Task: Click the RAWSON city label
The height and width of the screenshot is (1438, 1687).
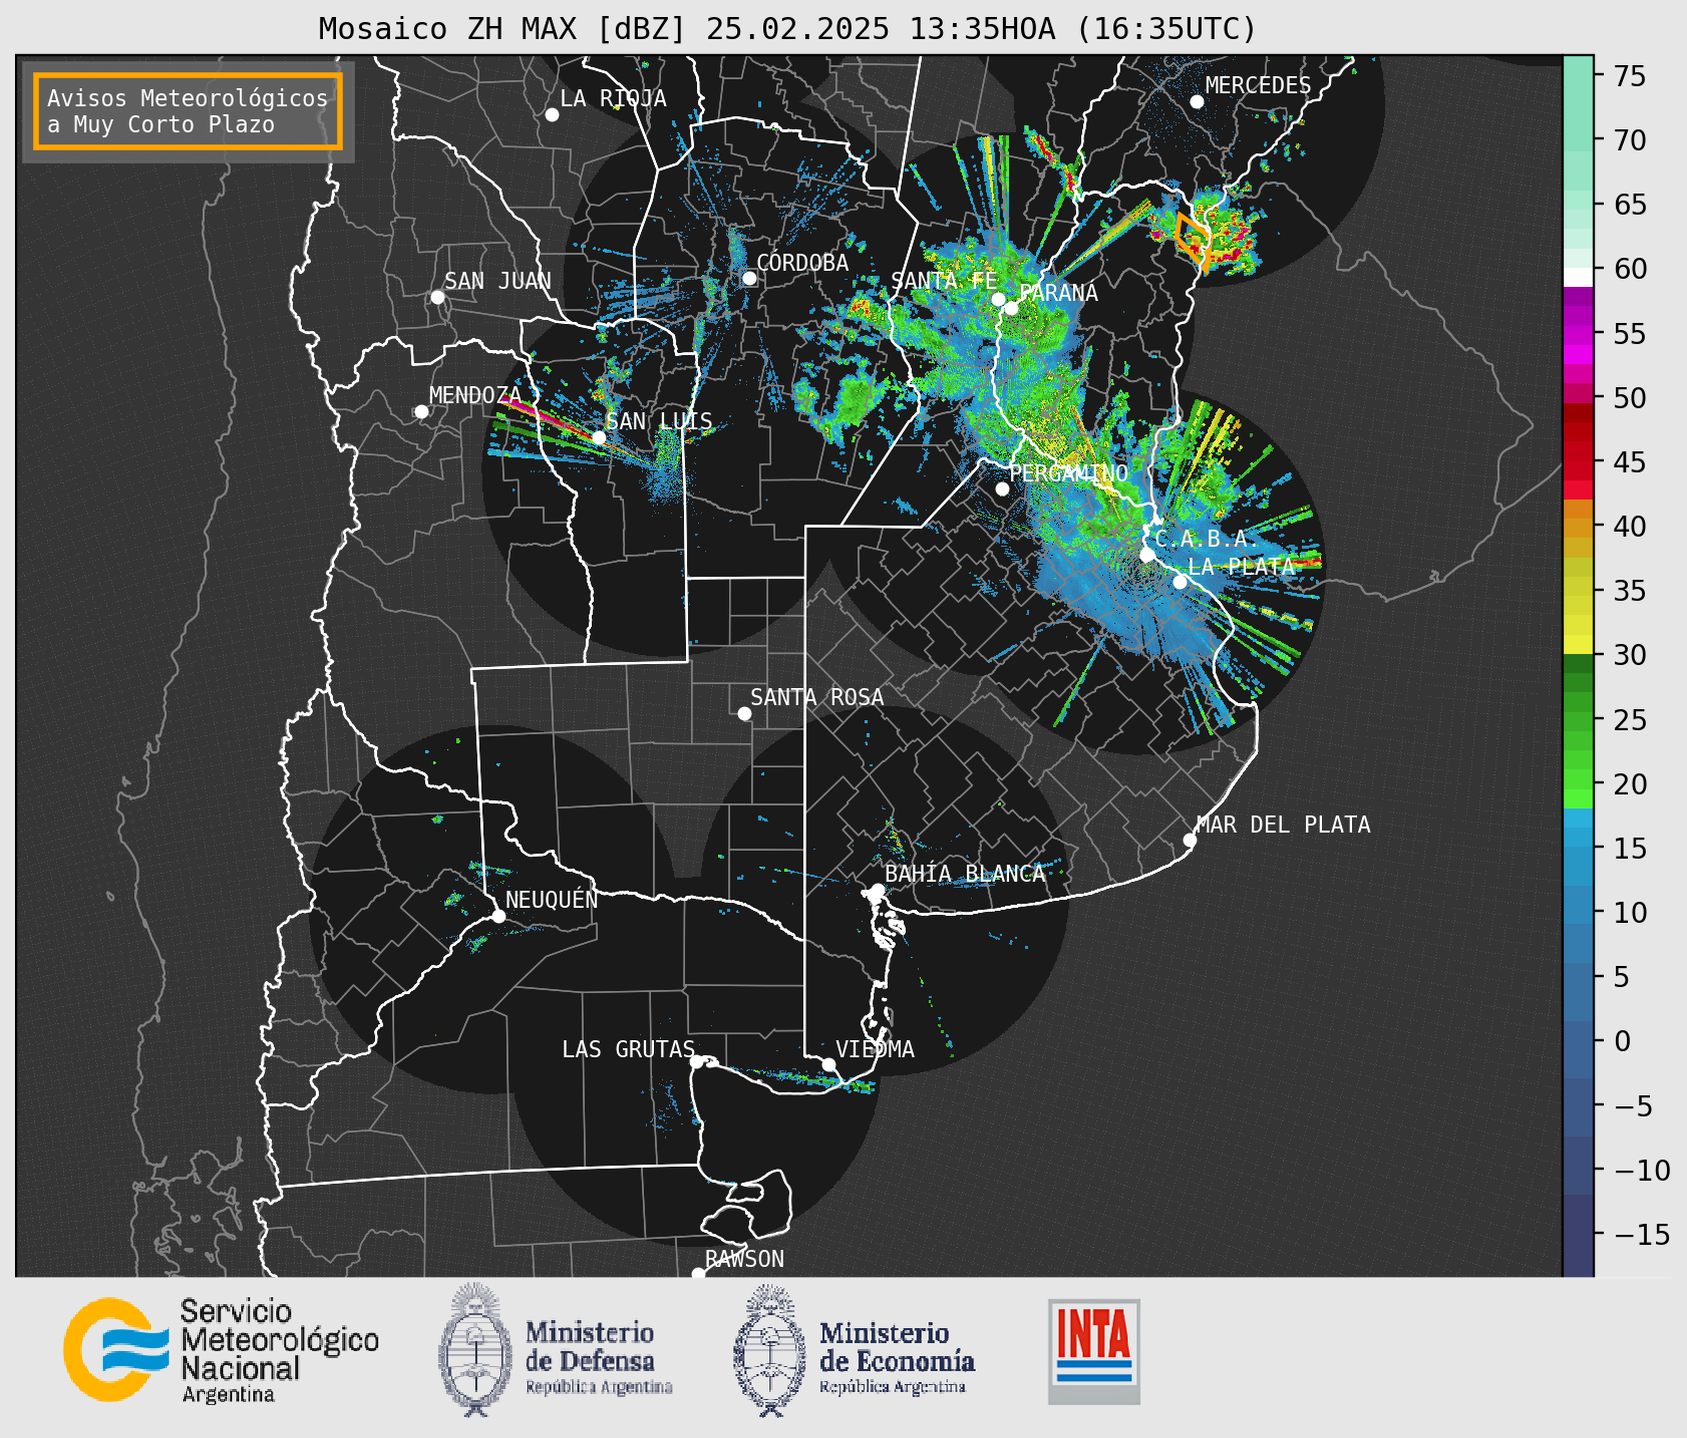Action: click(744, 1259)
